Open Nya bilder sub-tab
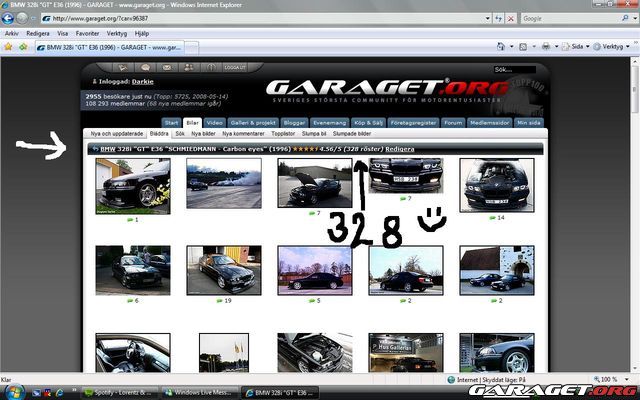Image resolution: width=640 pixels, height=400 pixels. [x=203, y=134]
